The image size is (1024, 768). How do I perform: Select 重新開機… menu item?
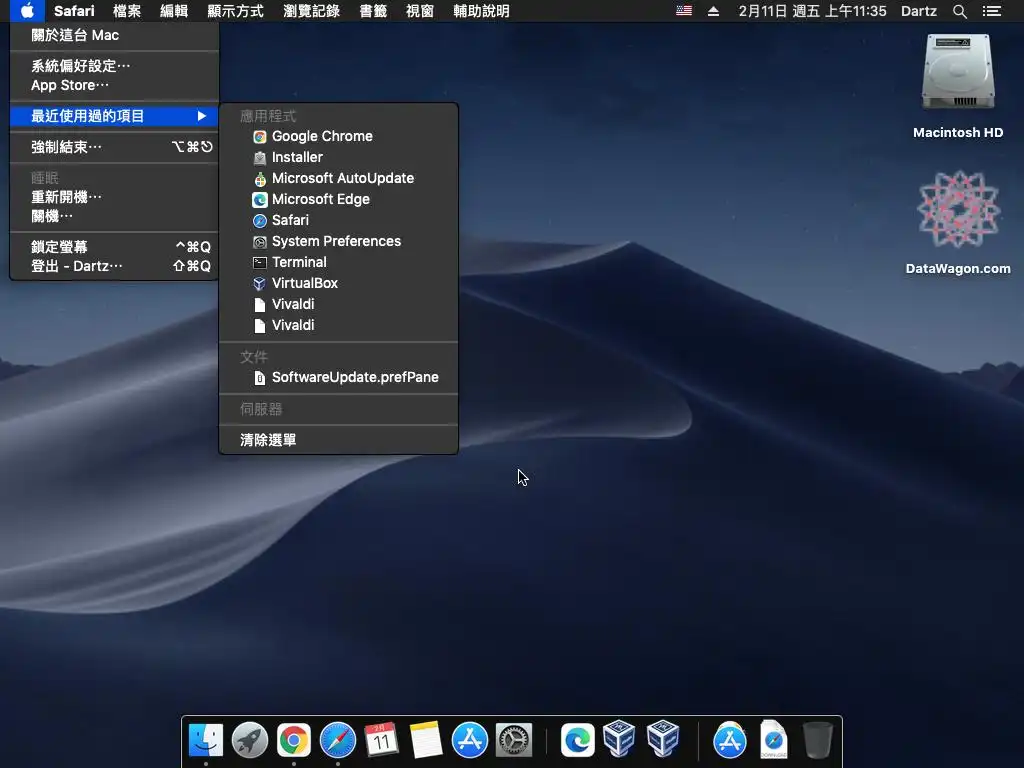[x=114, y=197]
